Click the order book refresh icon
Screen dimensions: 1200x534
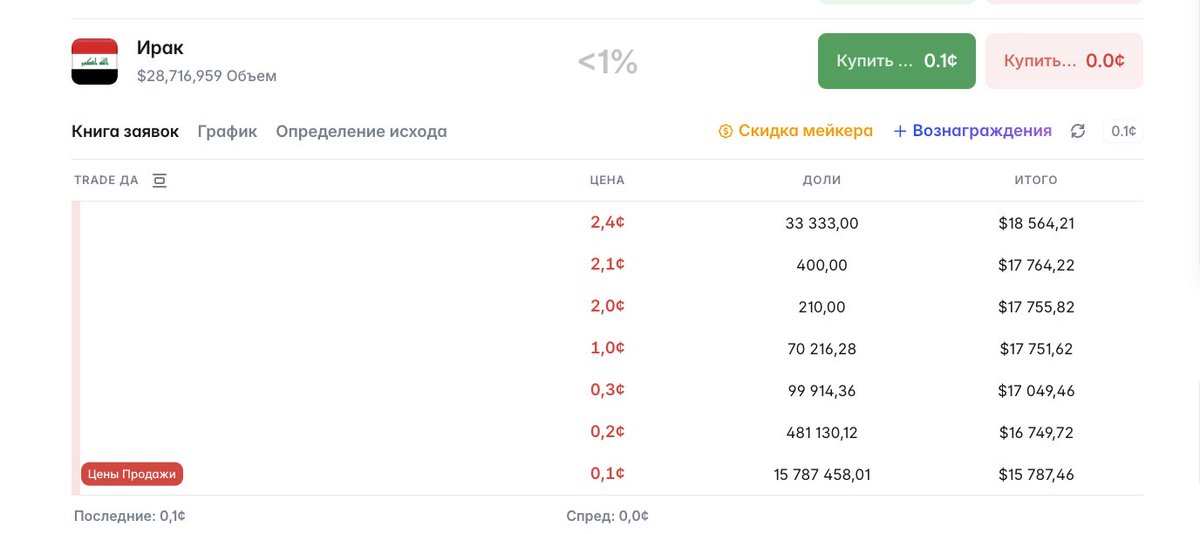(x=1077, y=131)
